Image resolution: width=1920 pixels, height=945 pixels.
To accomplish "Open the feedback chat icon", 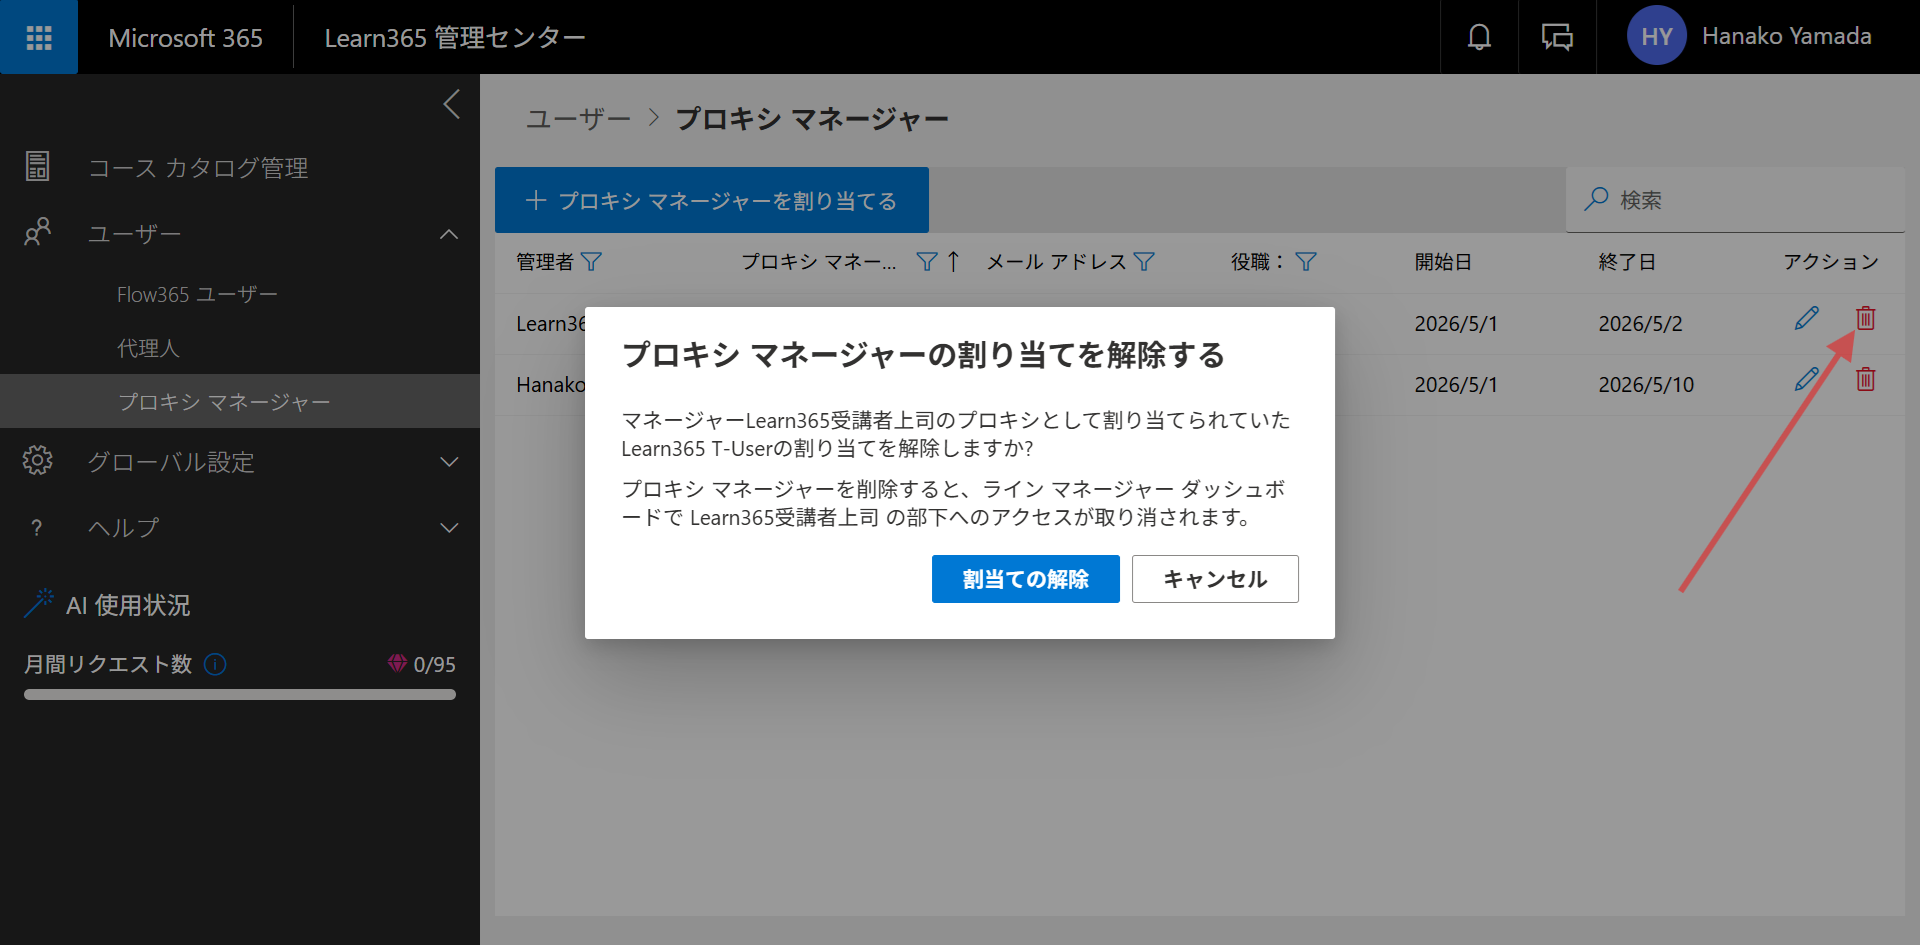I will pos(1557,37).
